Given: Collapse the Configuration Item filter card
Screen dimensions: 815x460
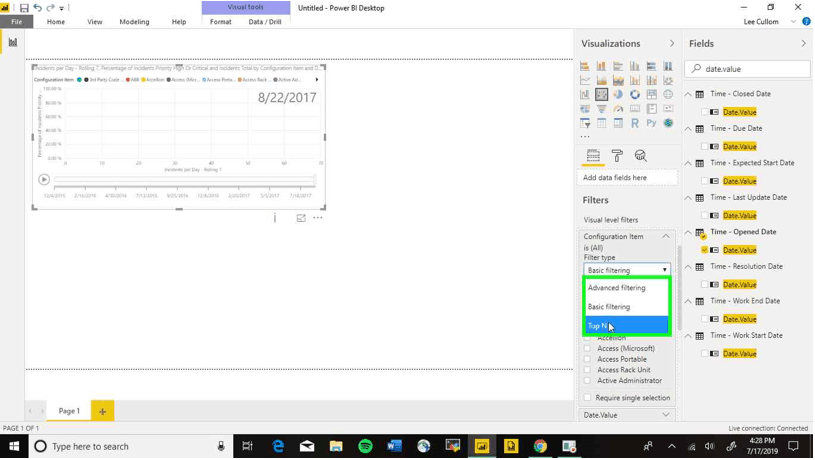Looking at the screenshot, I should click(x=666, y=236).
